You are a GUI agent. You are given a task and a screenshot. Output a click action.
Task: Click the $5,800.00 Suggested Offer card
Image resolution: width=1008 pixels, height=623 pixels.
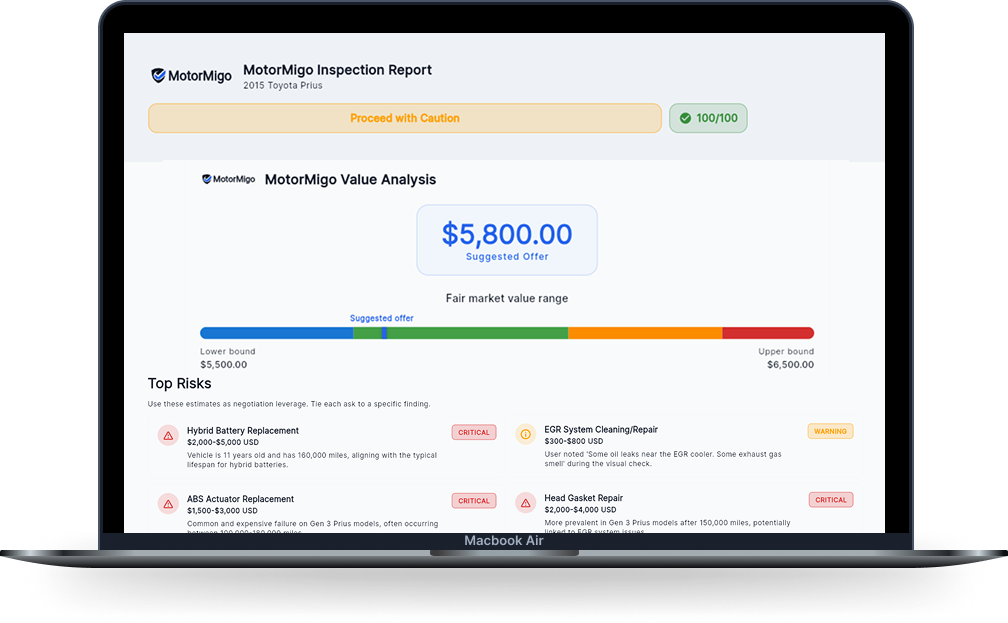507,240
